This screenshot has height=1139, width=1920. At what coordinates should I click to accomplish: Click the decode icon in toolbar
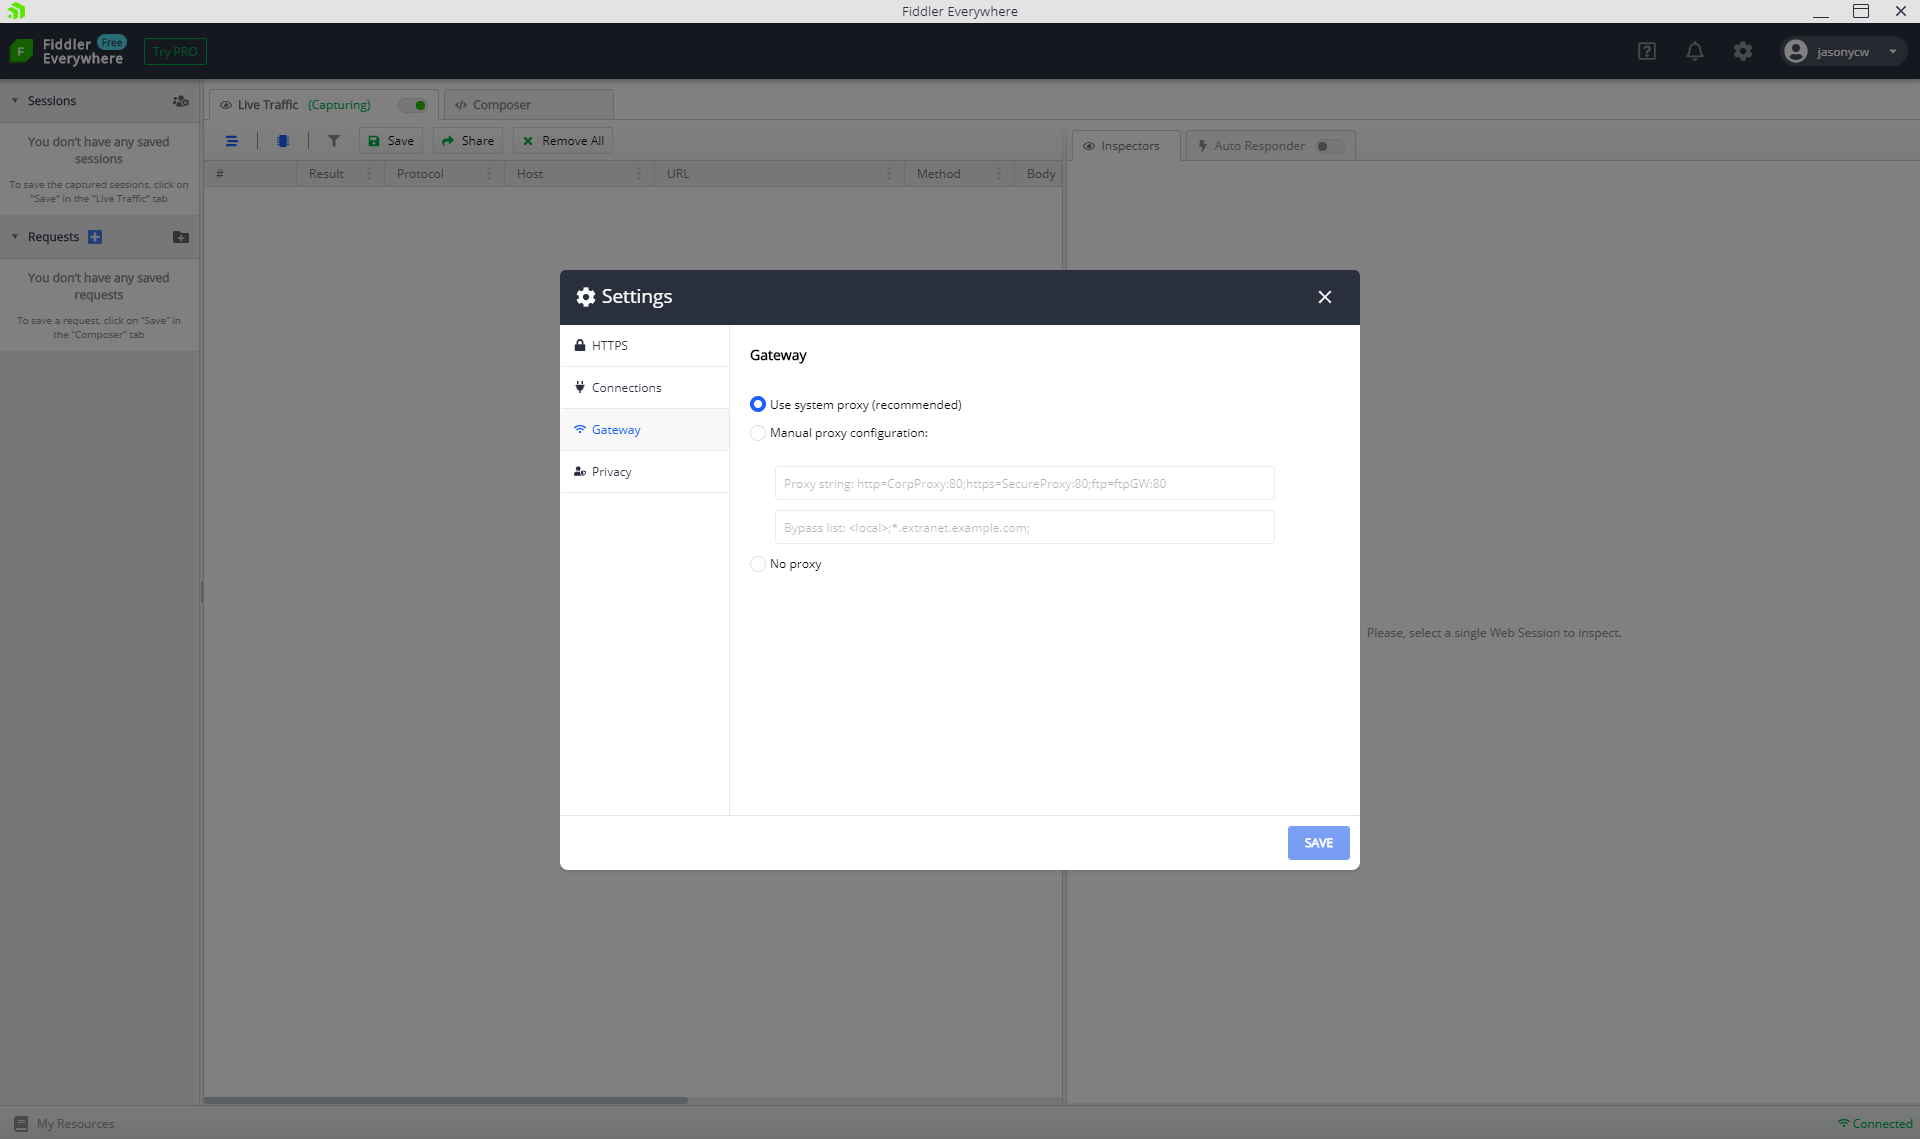[283, 141]
